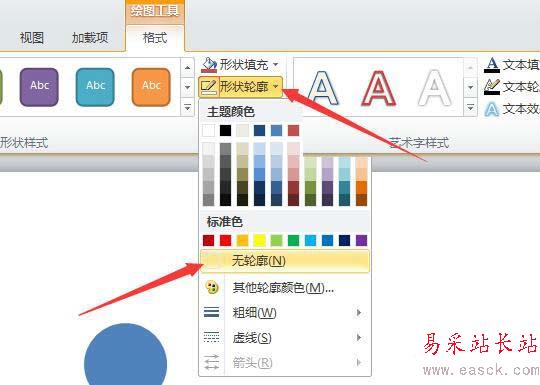The image size is (540, 385).
Task: Apply the red outline WordArt style
Action: click(x=378, y=88)
